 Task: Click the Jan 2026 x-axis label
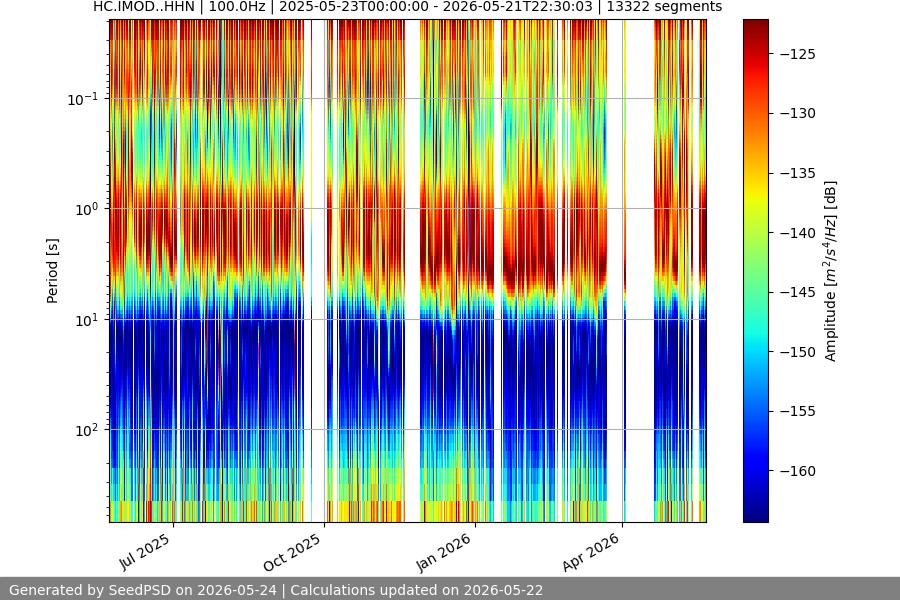443,552
